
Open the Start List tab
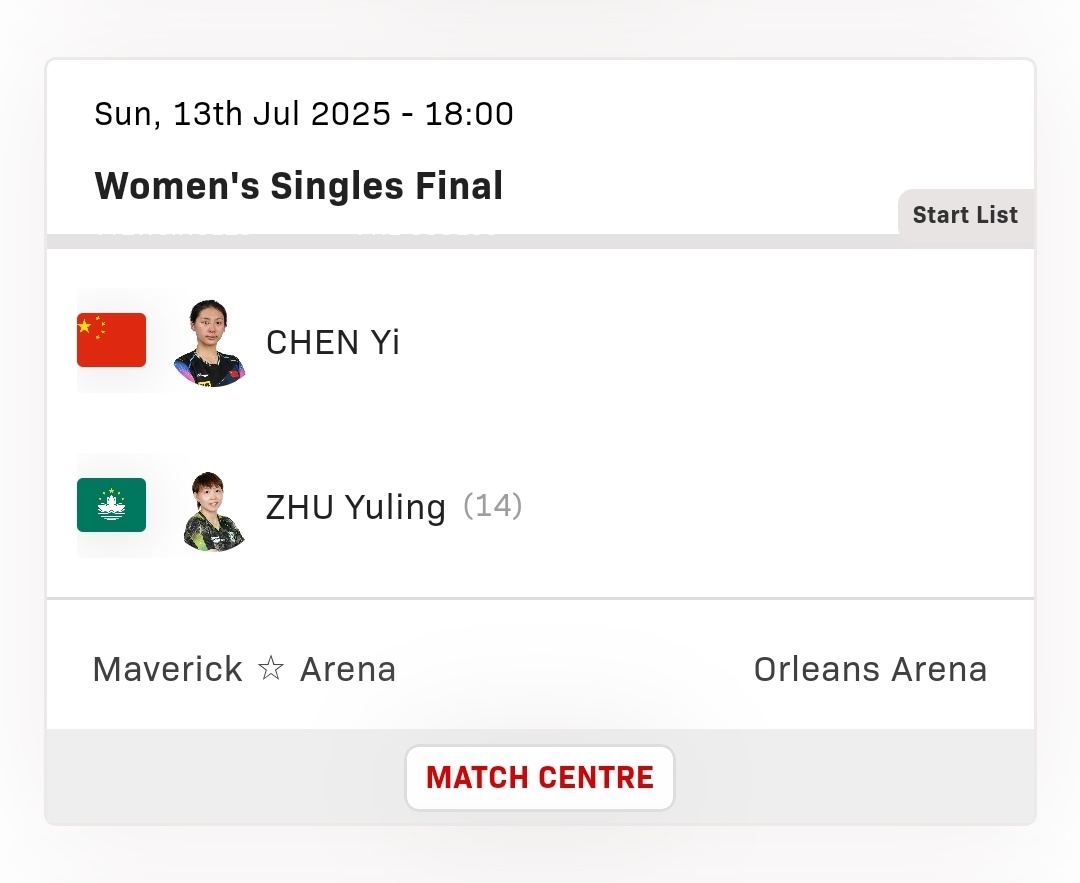965,215
